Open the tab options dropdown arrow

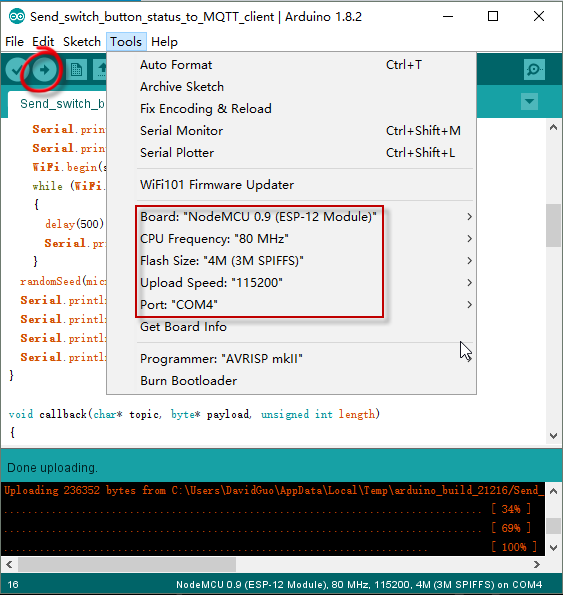pyautogui.click(x=529, y=102)
